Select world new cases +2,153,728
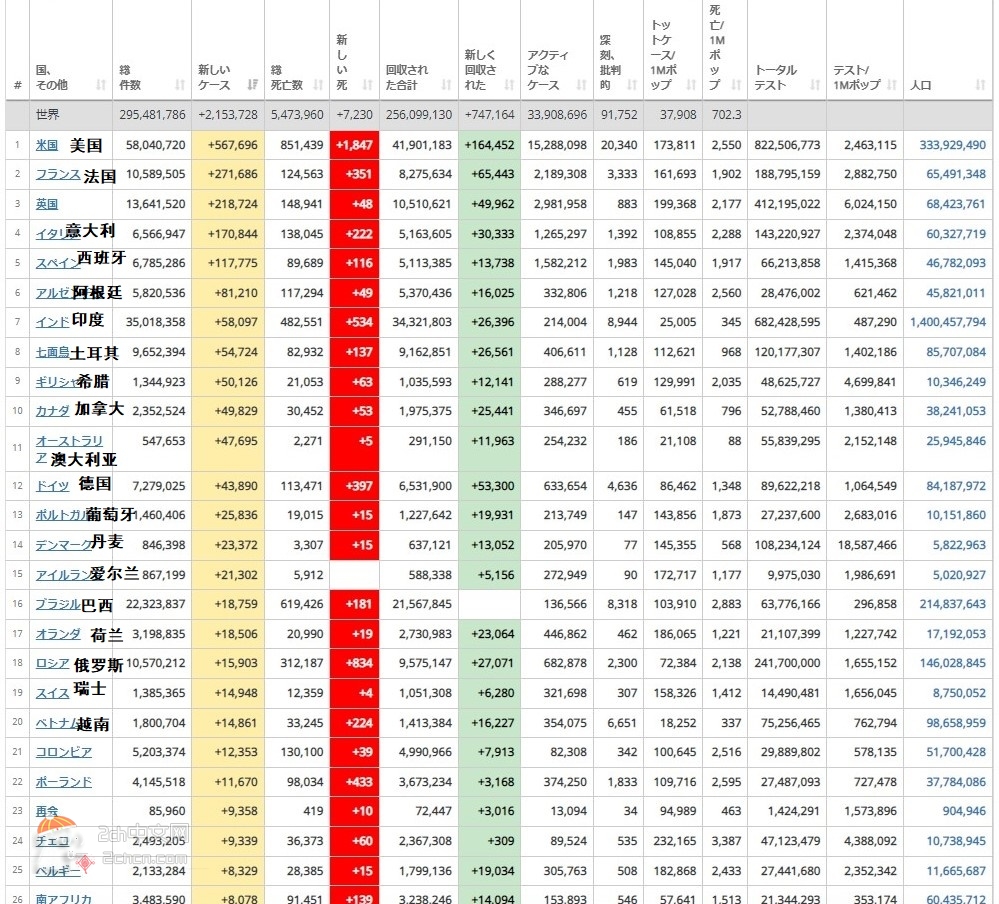The height and width of the screenshot is (904, 999). tap(228, 115)
